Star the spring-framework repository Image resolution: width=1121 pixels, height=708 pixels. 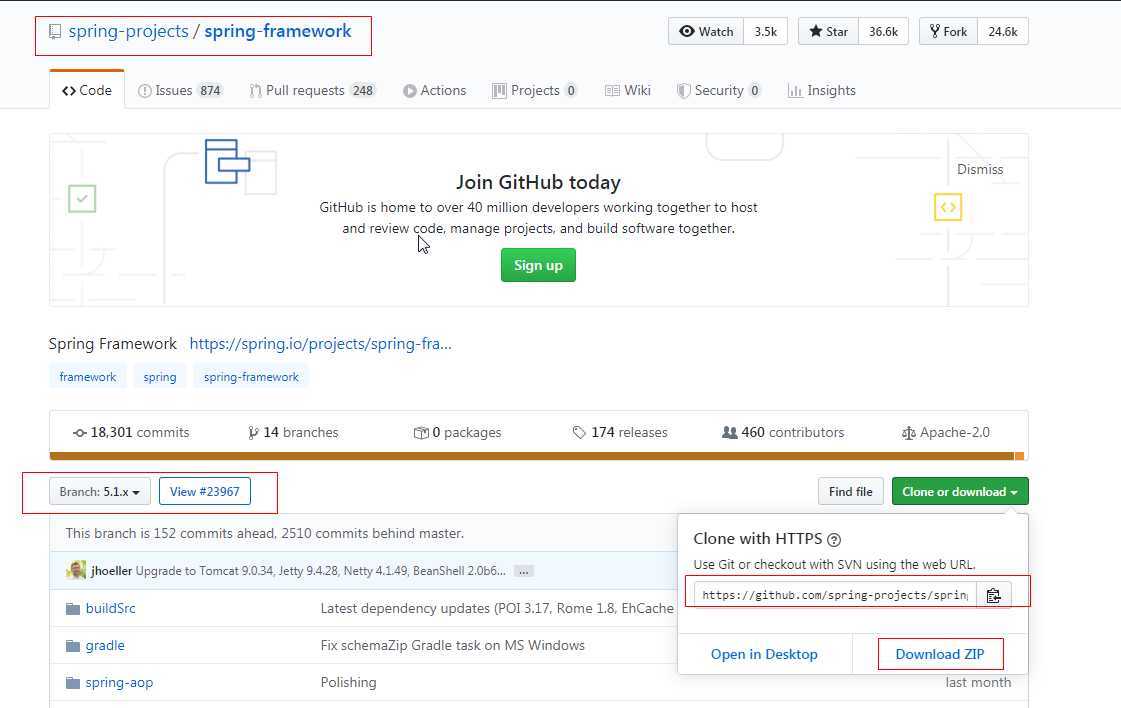coord(828,31)
